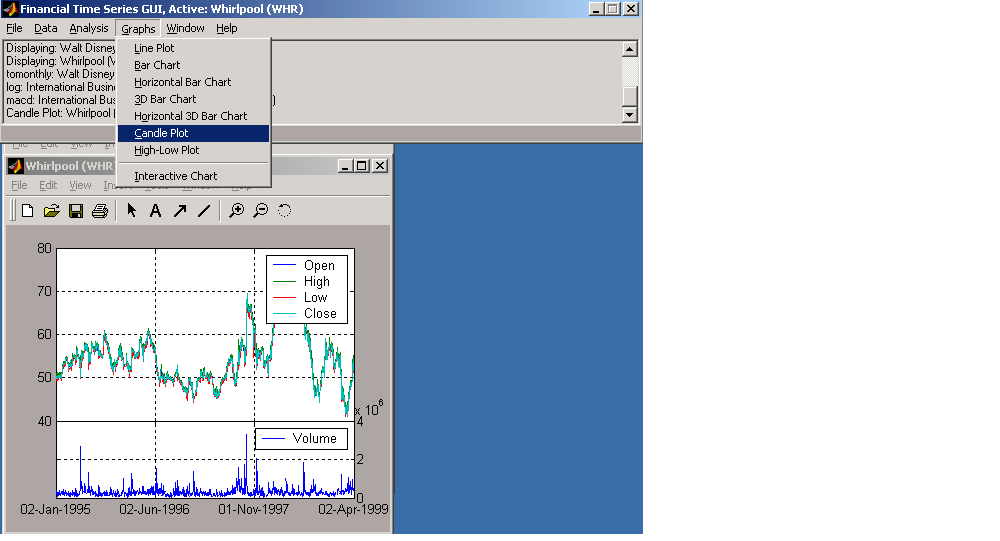Click 'Displaying: Walt Disney' log line
Screen dimensions: 1000x541
(61, 48)
